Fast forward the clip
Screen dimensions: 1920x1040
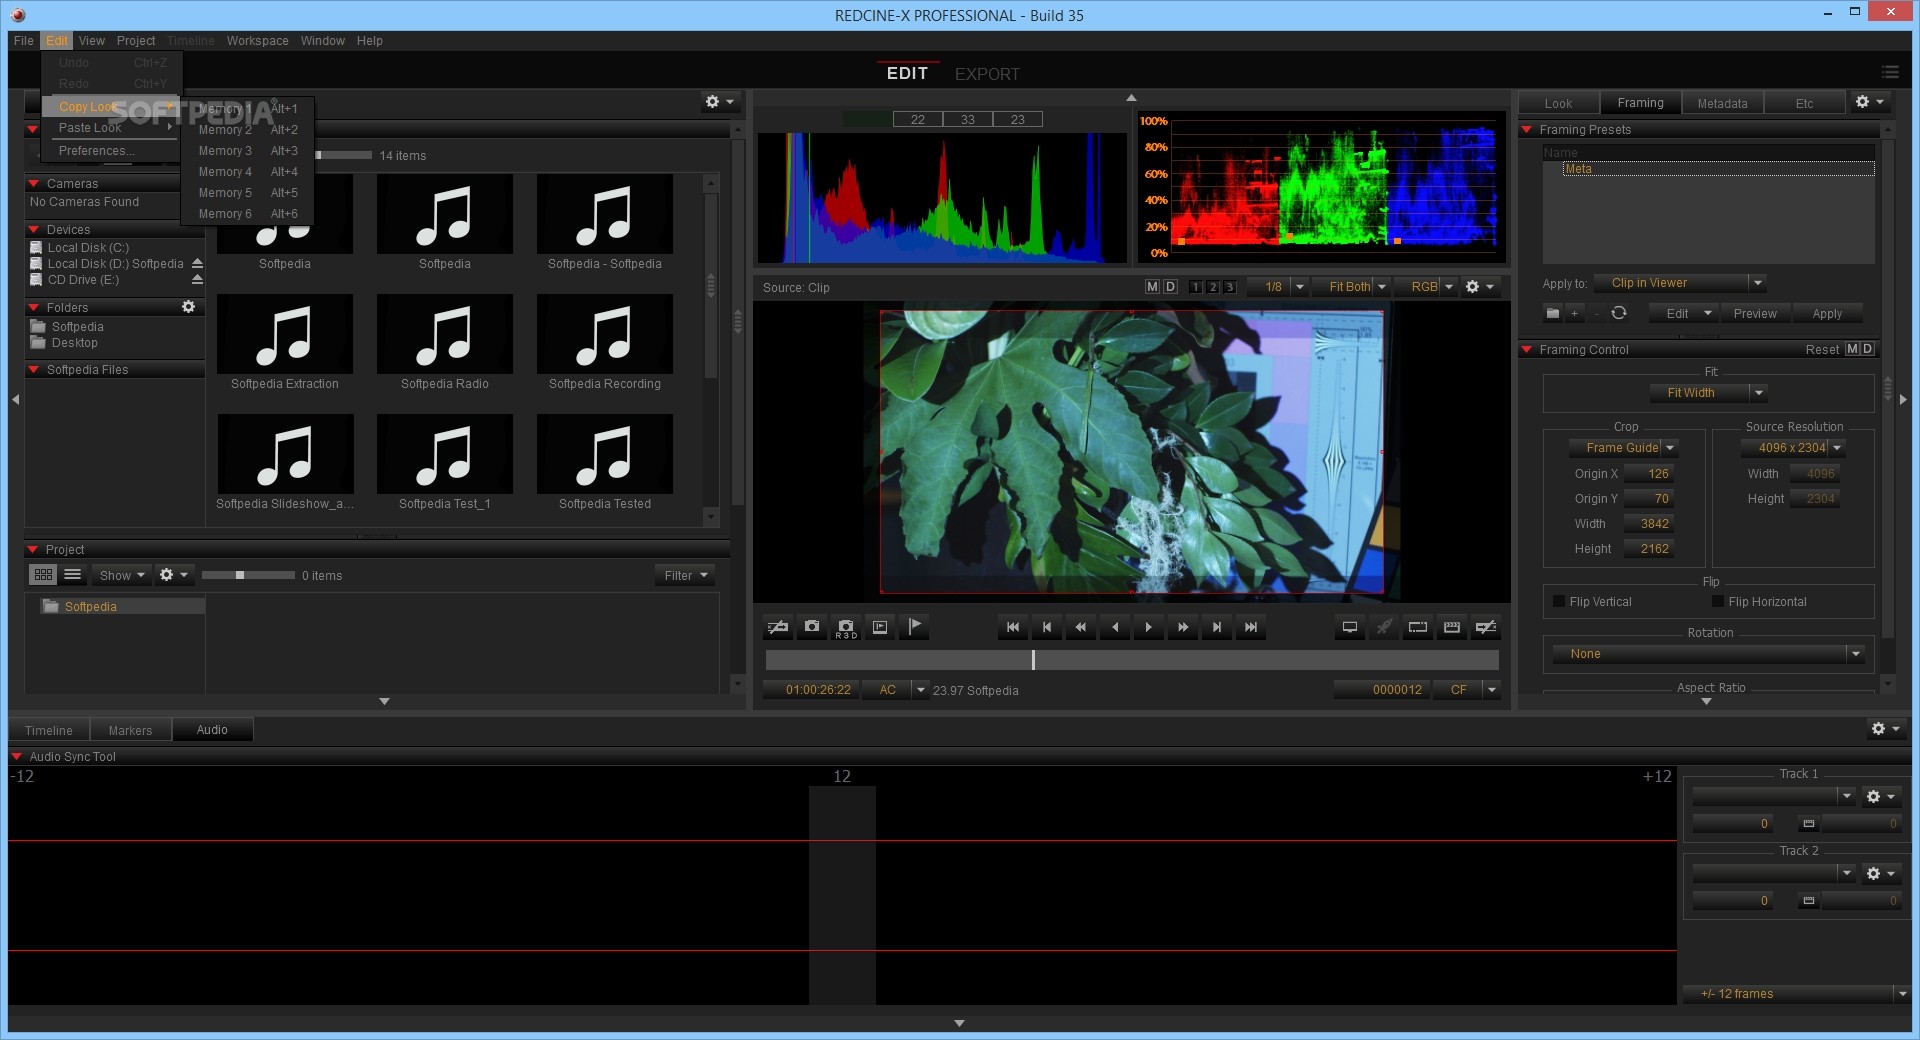point(1183,627)
